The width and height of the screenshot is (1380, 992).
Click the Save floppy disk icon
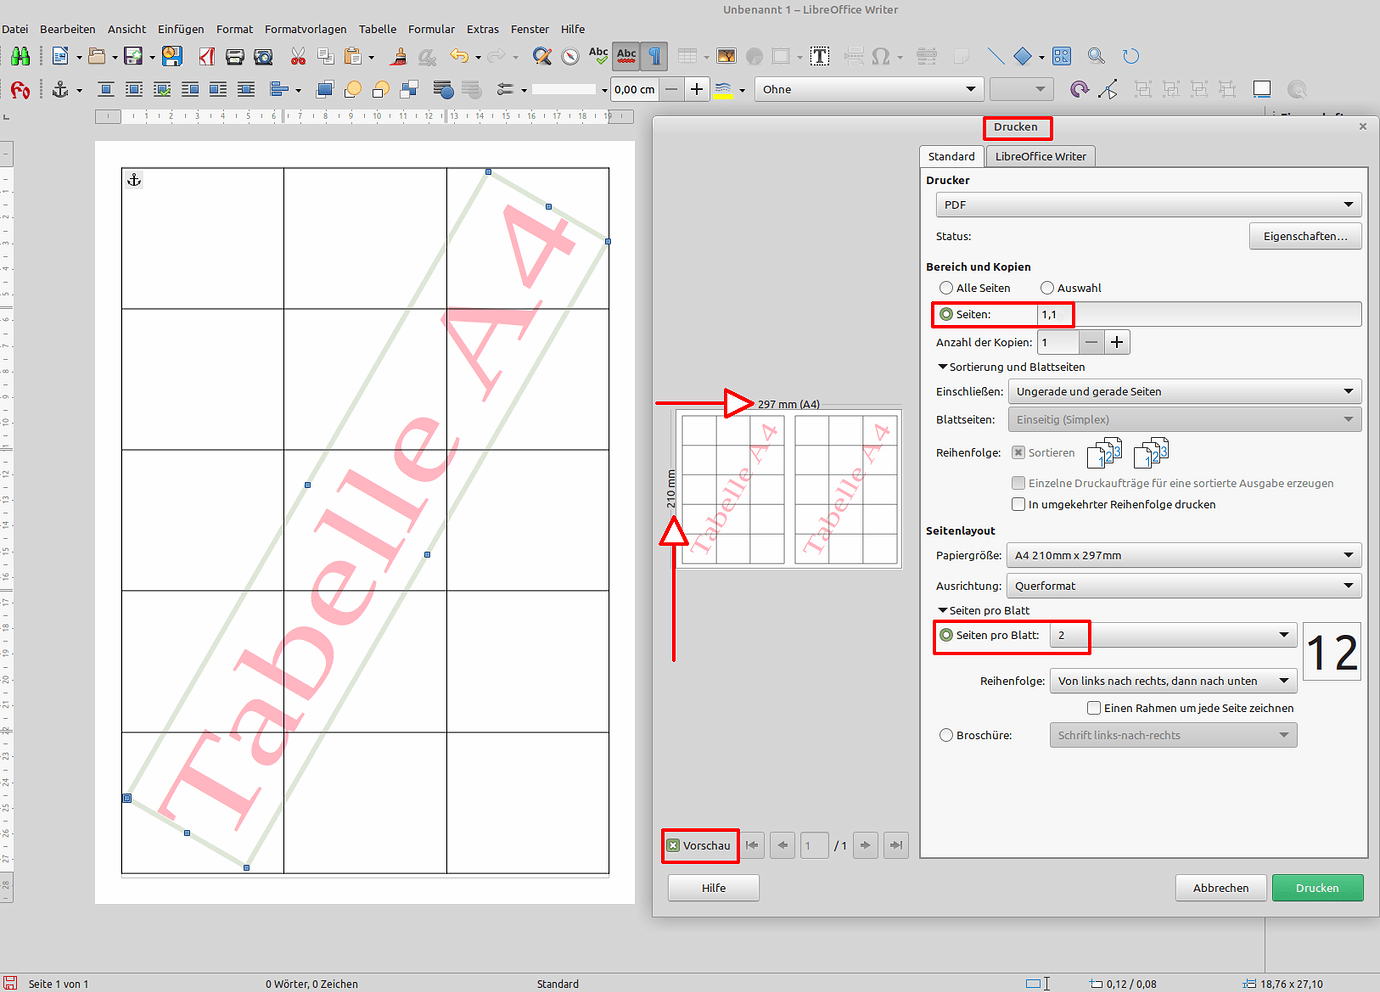(133, 56)
